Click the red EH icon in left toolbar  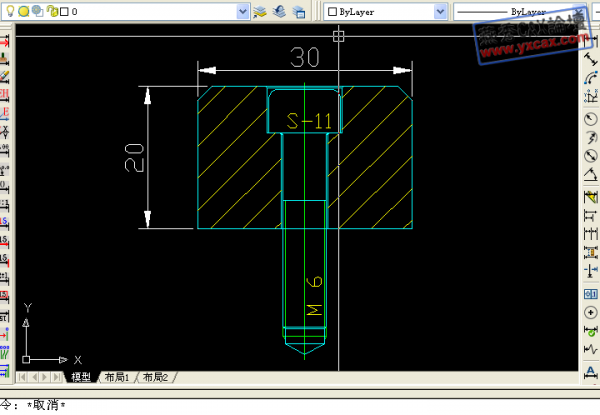[x=4, y=94]
